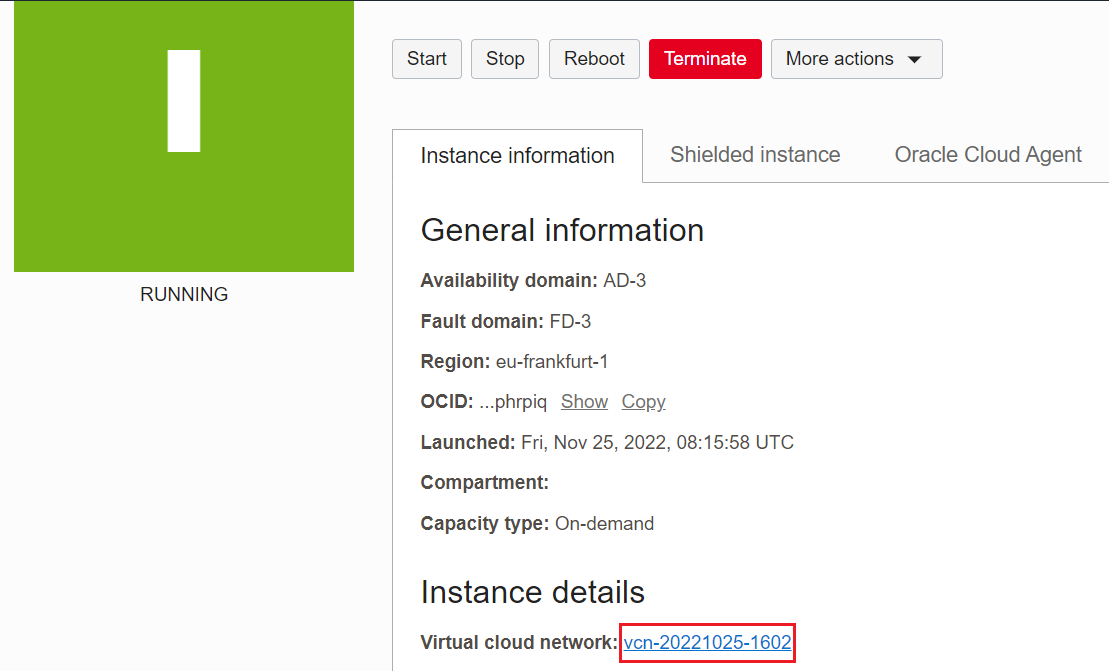
Task: Expand More actions dropdown arrow
Action: (x=915, y=59)
